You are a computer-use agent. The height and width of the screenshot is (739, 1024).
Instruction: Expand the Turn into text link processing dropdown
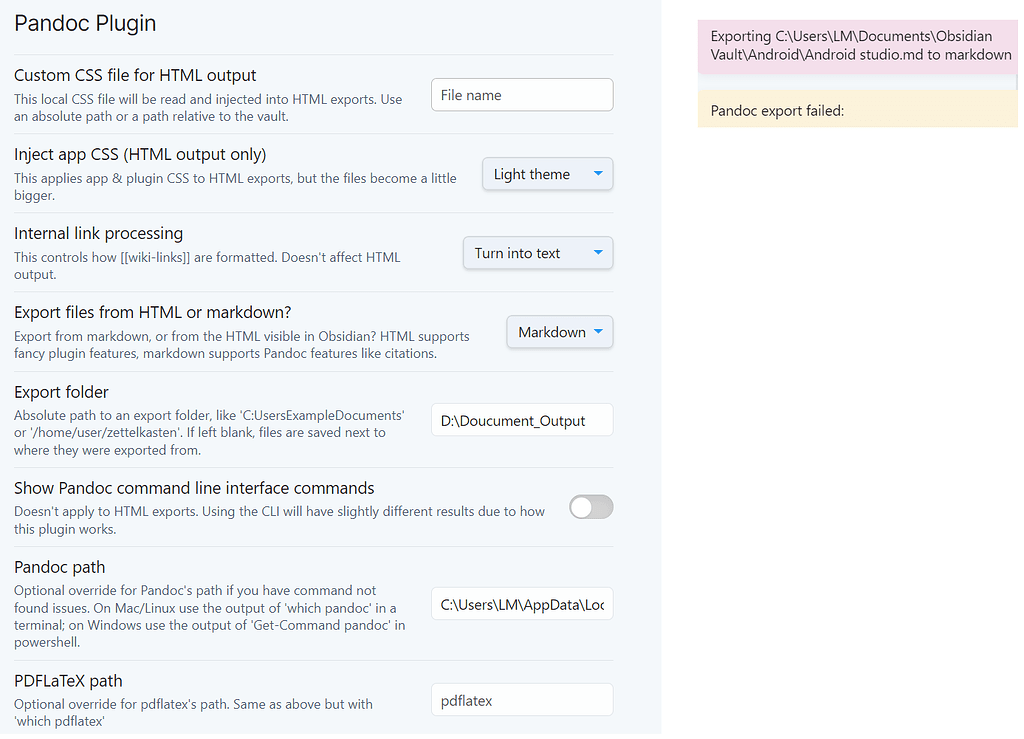537,253
